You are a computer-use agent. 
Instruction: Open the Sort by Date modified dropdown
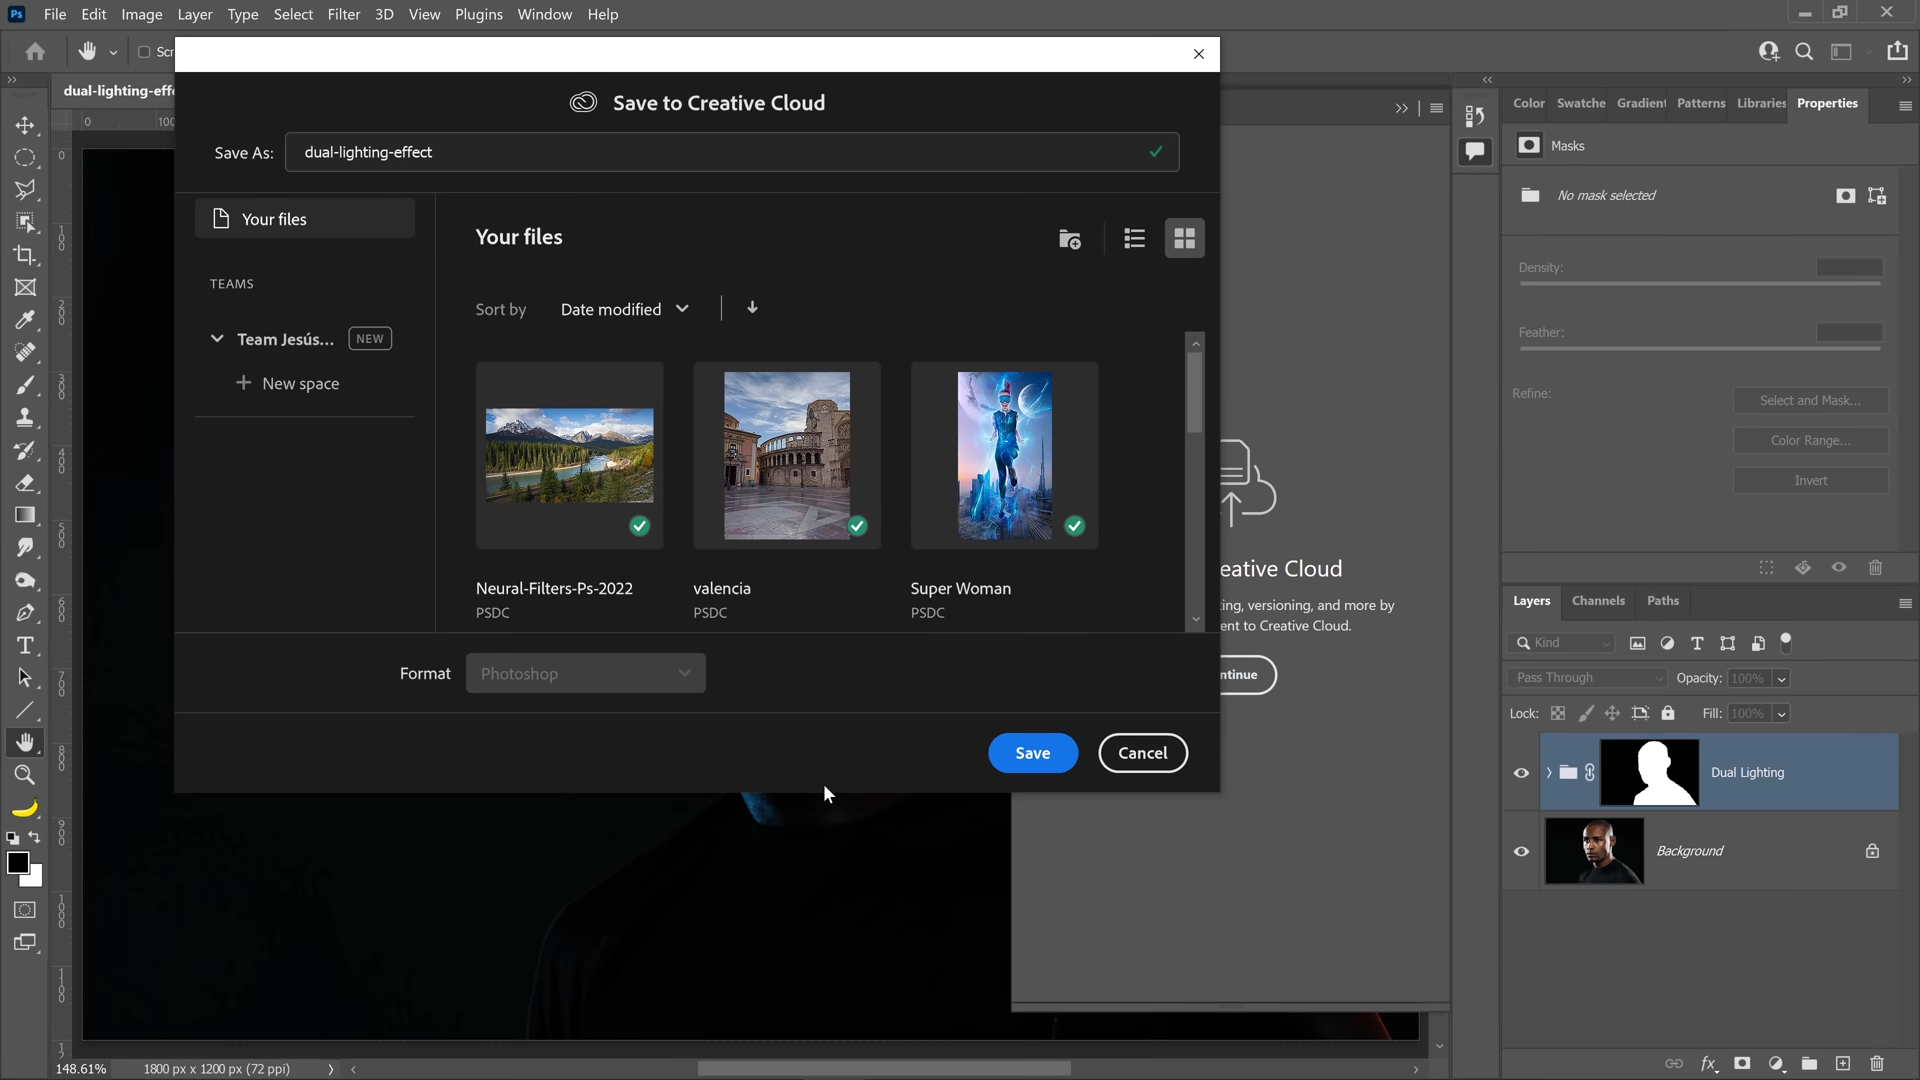point(626,309)
